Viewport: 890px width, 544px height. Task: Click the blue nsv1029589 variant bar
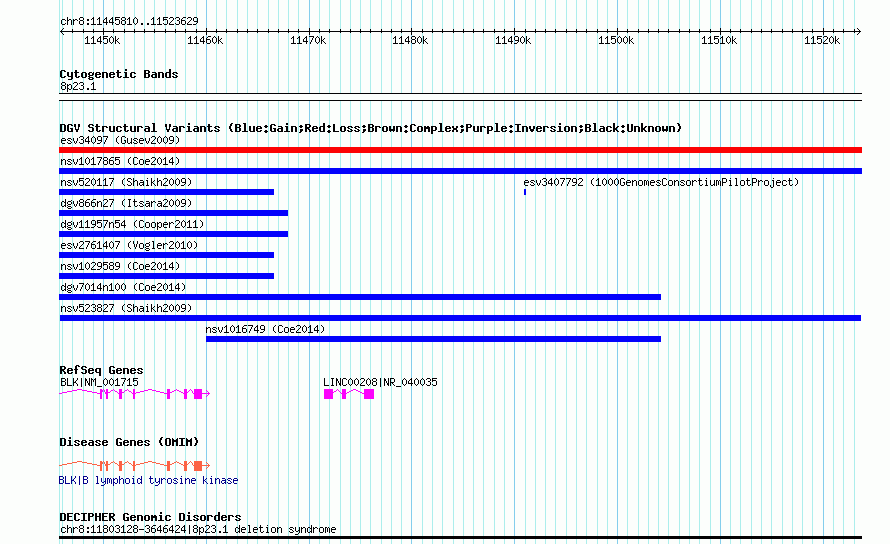(x=166, y=276)
